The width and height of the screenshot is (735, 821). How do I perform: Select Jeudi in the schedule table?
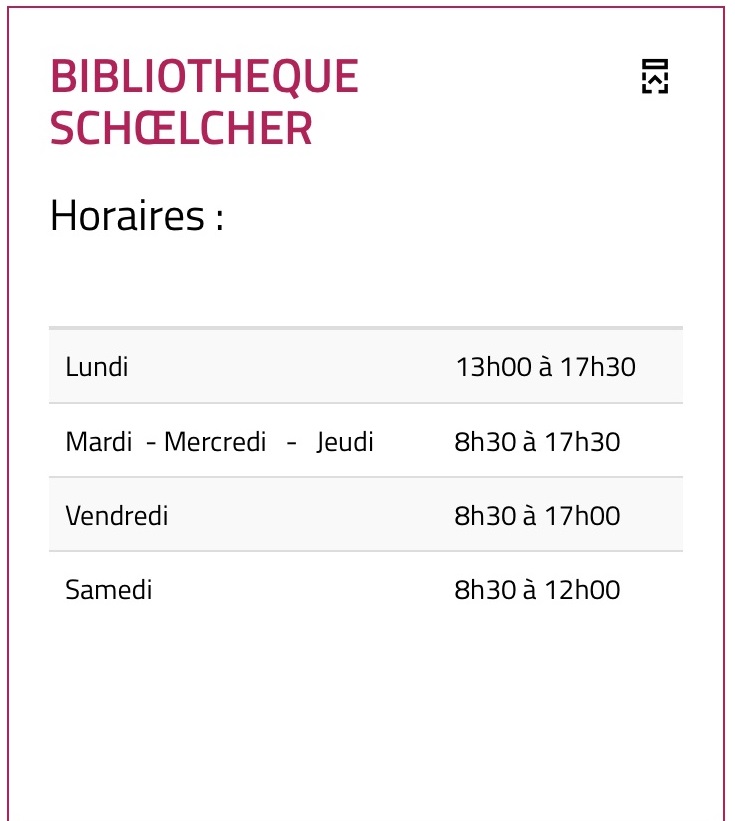pyautogui.click(x=344, y=441)
